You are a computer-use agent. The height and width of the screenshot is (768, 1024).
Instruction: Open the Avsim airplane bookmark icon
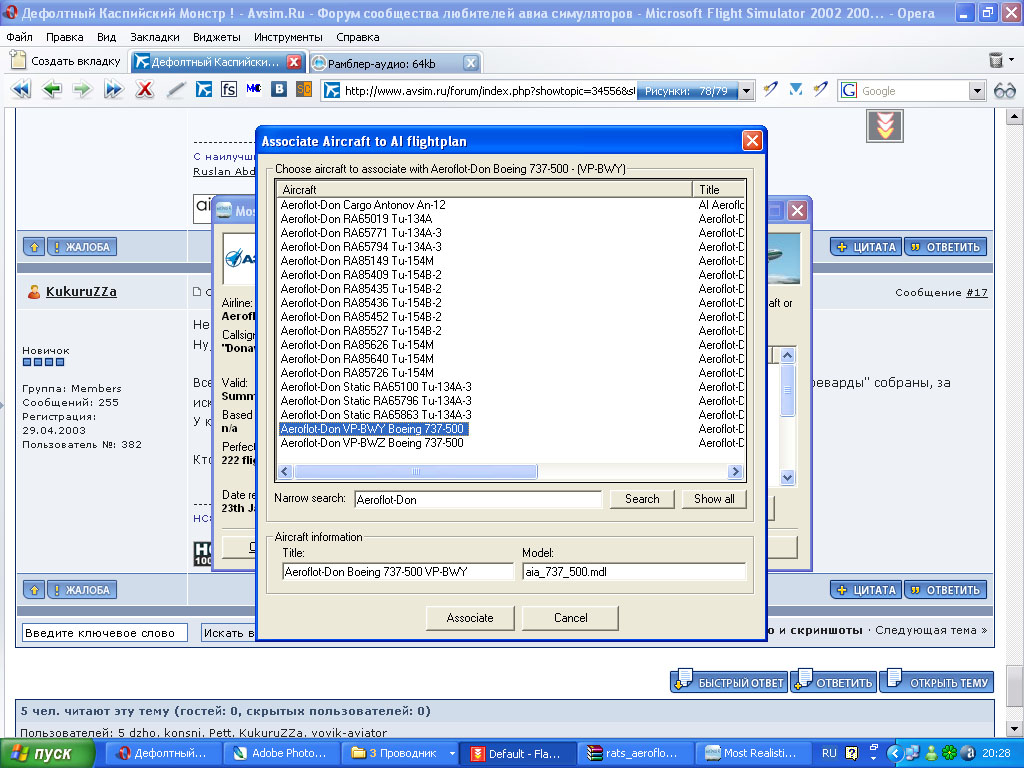(204, 89)
